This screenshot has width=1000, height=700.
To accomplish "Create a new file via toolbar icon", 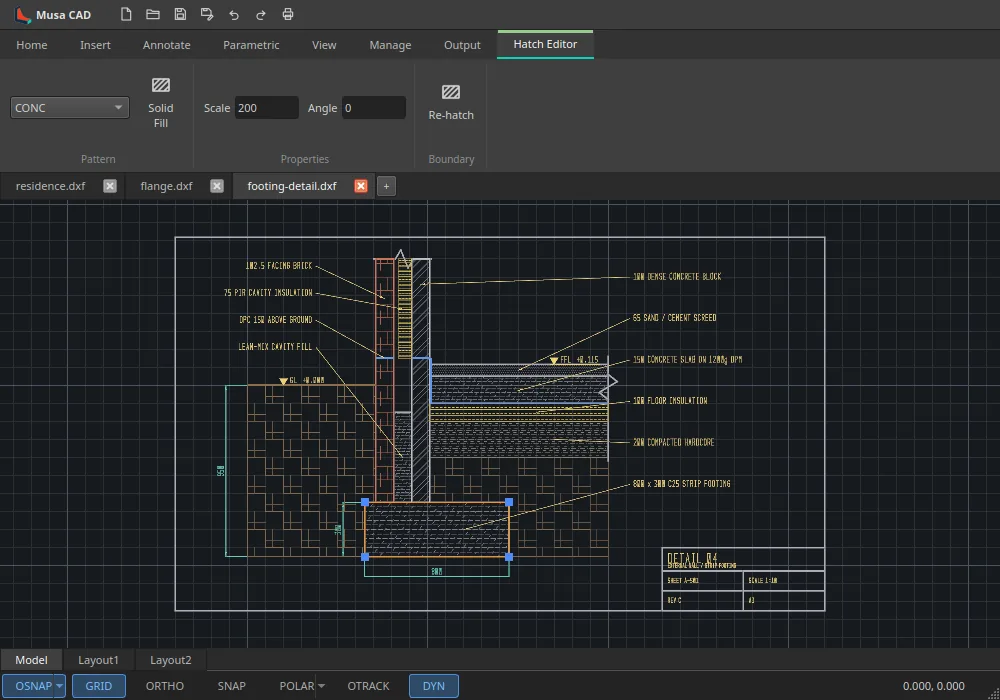I will point(126,14).
